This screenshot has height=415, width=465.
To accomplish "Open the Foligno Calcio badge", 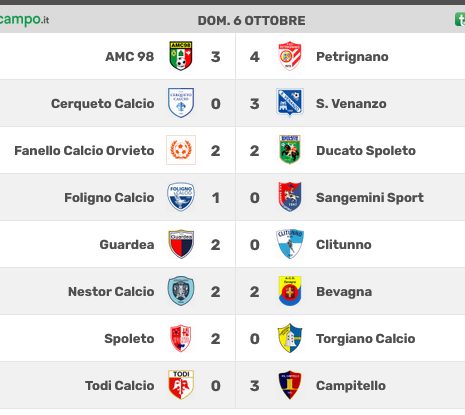I will (181, 197).
